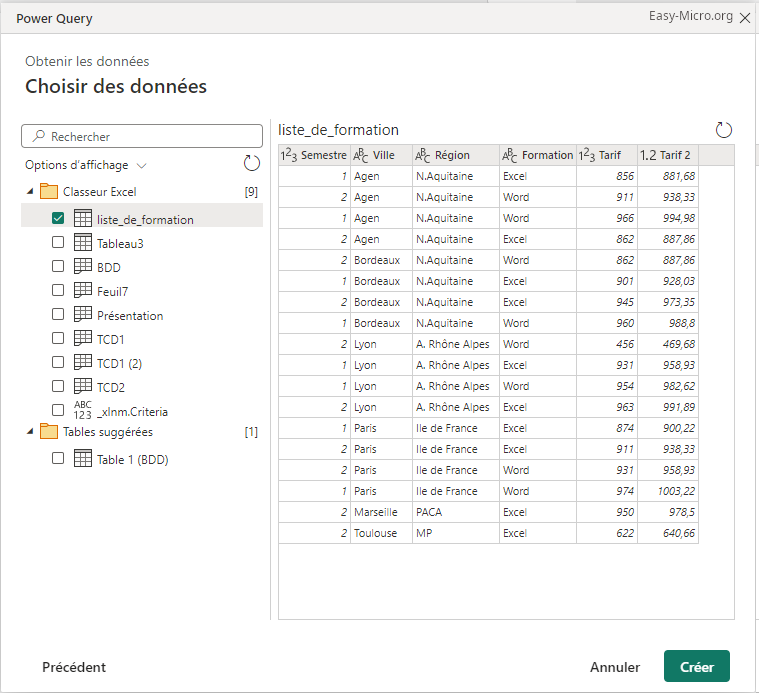This screenshot has width=759, height=693.
Task: Go back with Précédent button
Action: (74, 667)
